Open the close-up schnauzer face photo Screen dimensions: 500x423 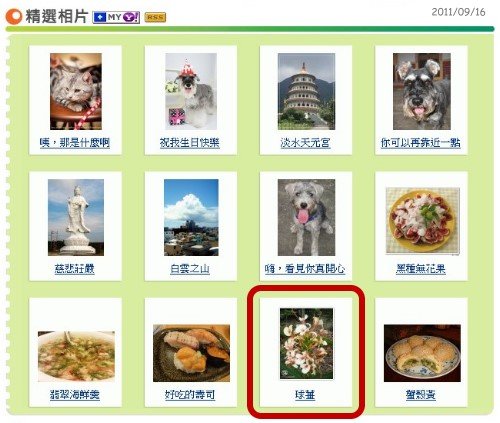coord(422,91)
